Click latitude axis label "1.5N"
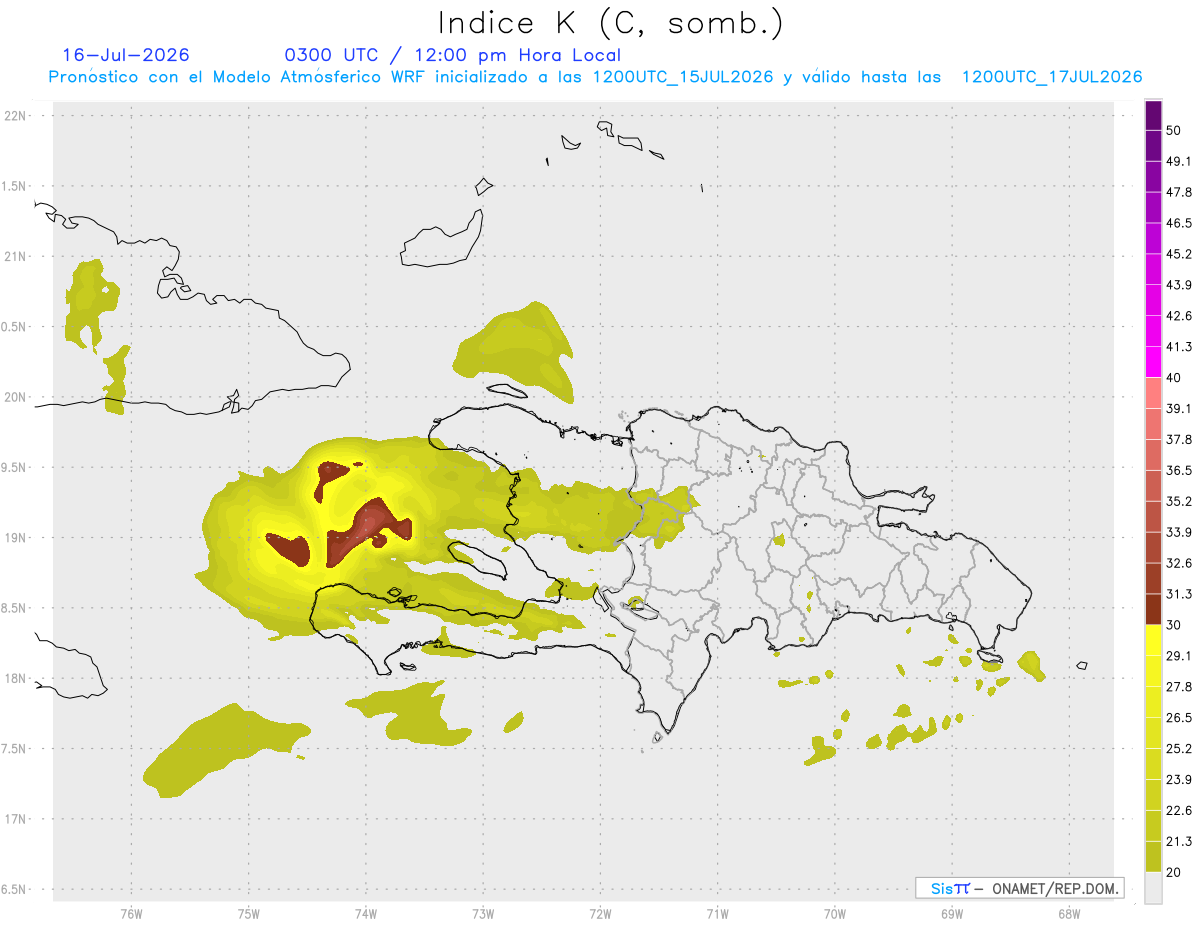Viewport: 1200px width, 927px height. click(x=15, y=186)
